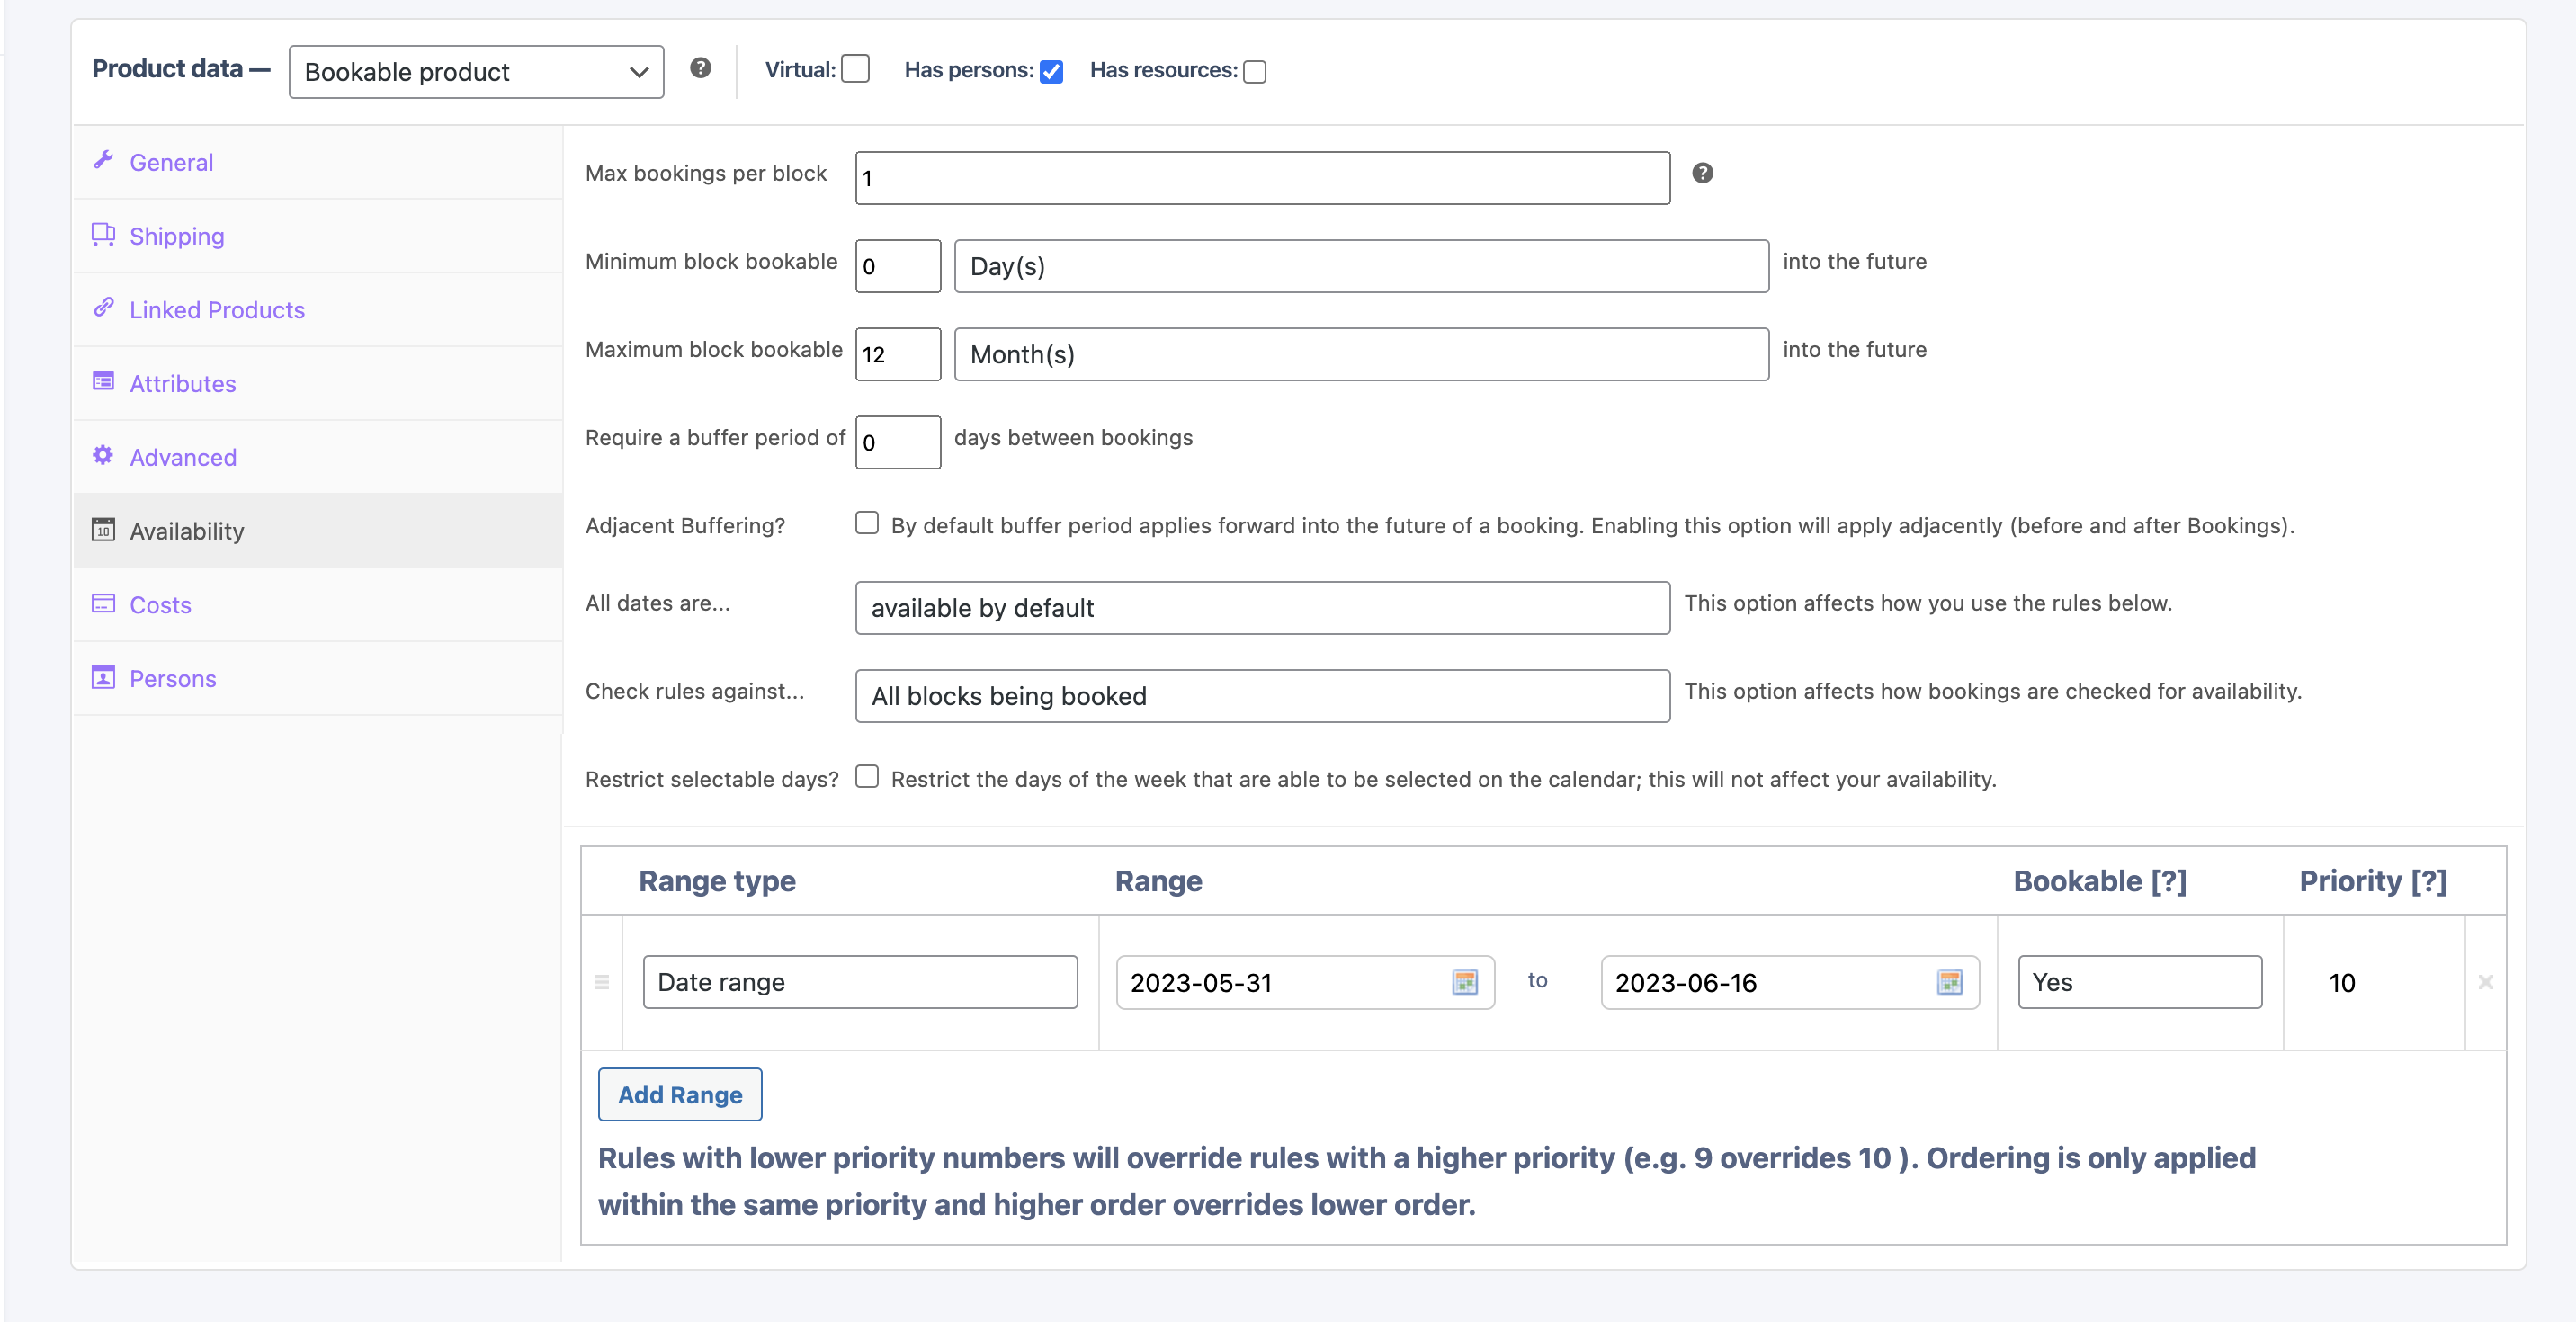The width and height of the screenshot is (2576, 1322).
Task: Click the gear icon beside Advanced
Action: coord(103,455)
